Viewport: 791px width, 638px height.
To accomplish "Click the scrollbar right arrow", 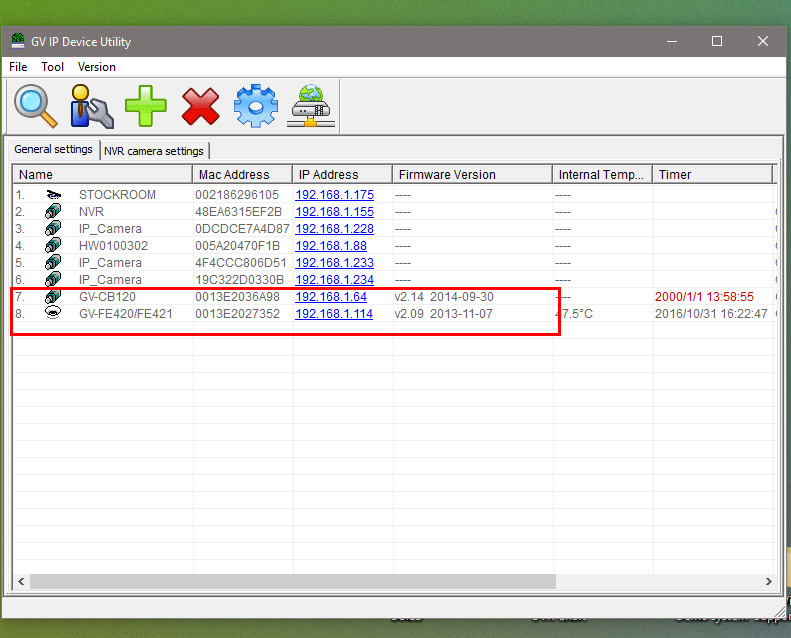I will tap(768, 581).
